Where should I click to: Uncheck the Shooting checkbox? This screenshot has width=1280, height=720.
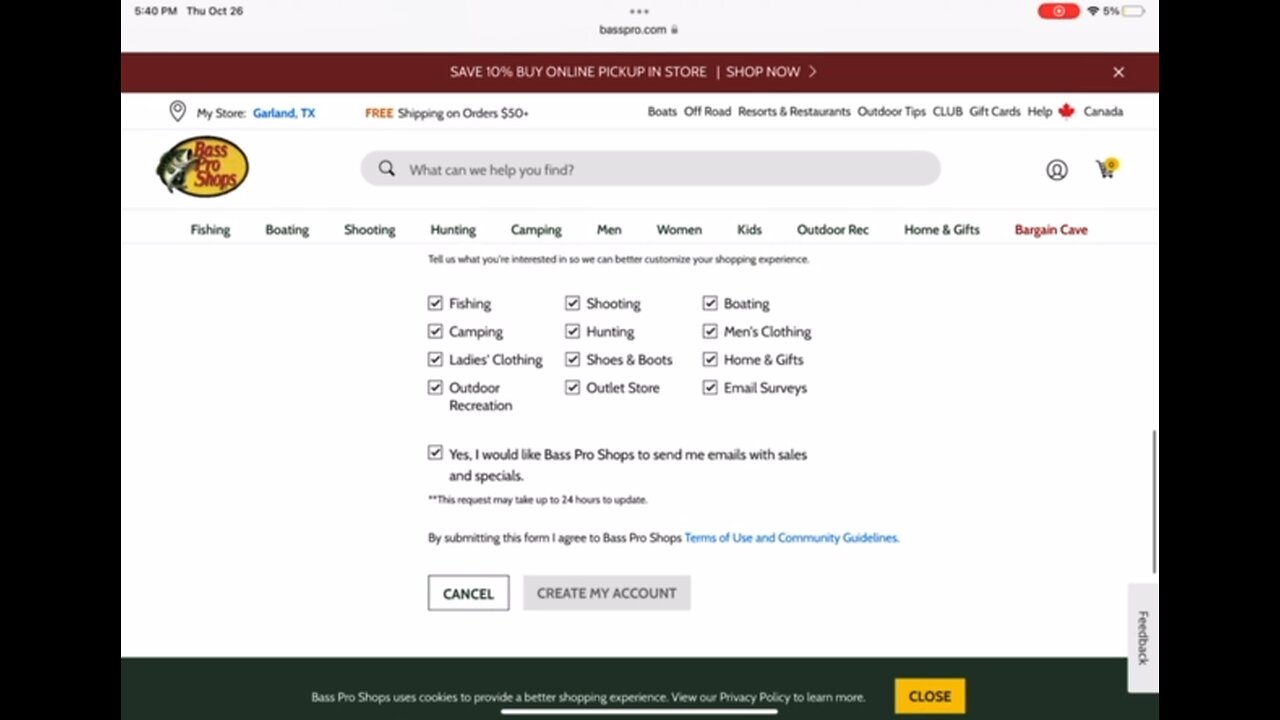click(572, 303)
